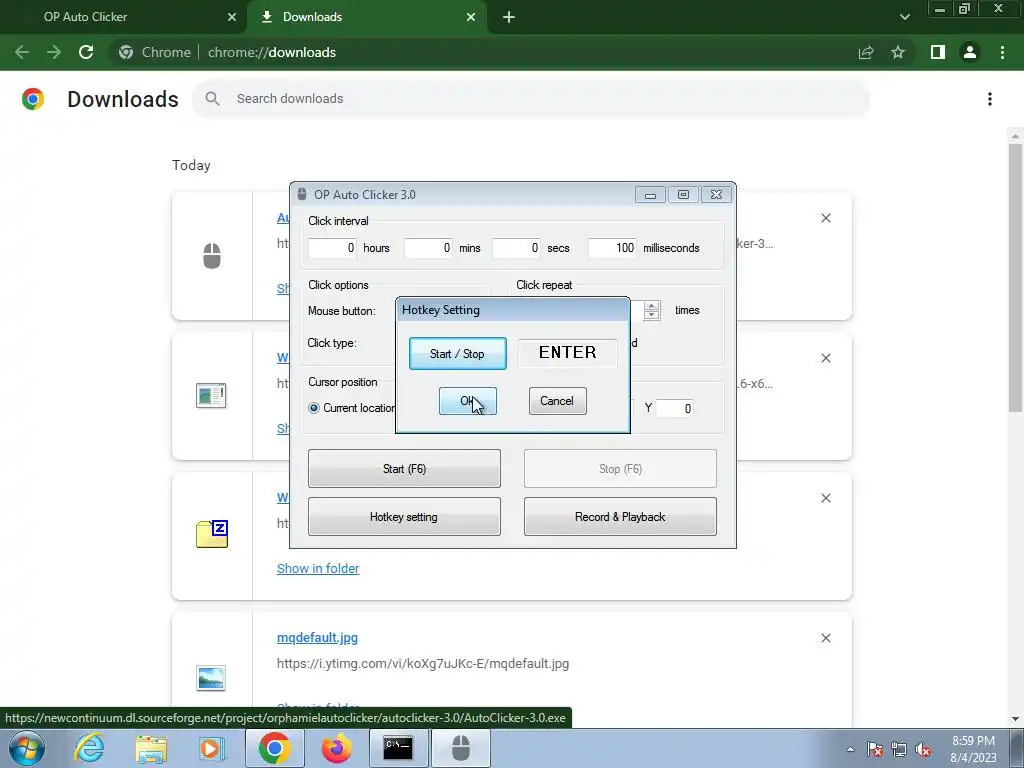
Task: Click OK in Hotkey Setting dialog
Action: [x=468, y=401]
